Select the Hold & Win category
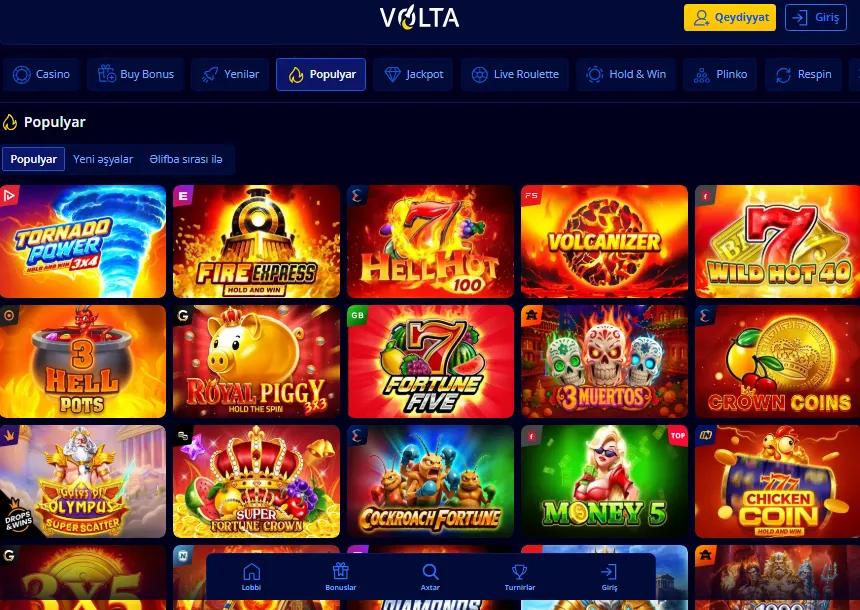Screen dimensions: 860x610 [x=626, y=74]
